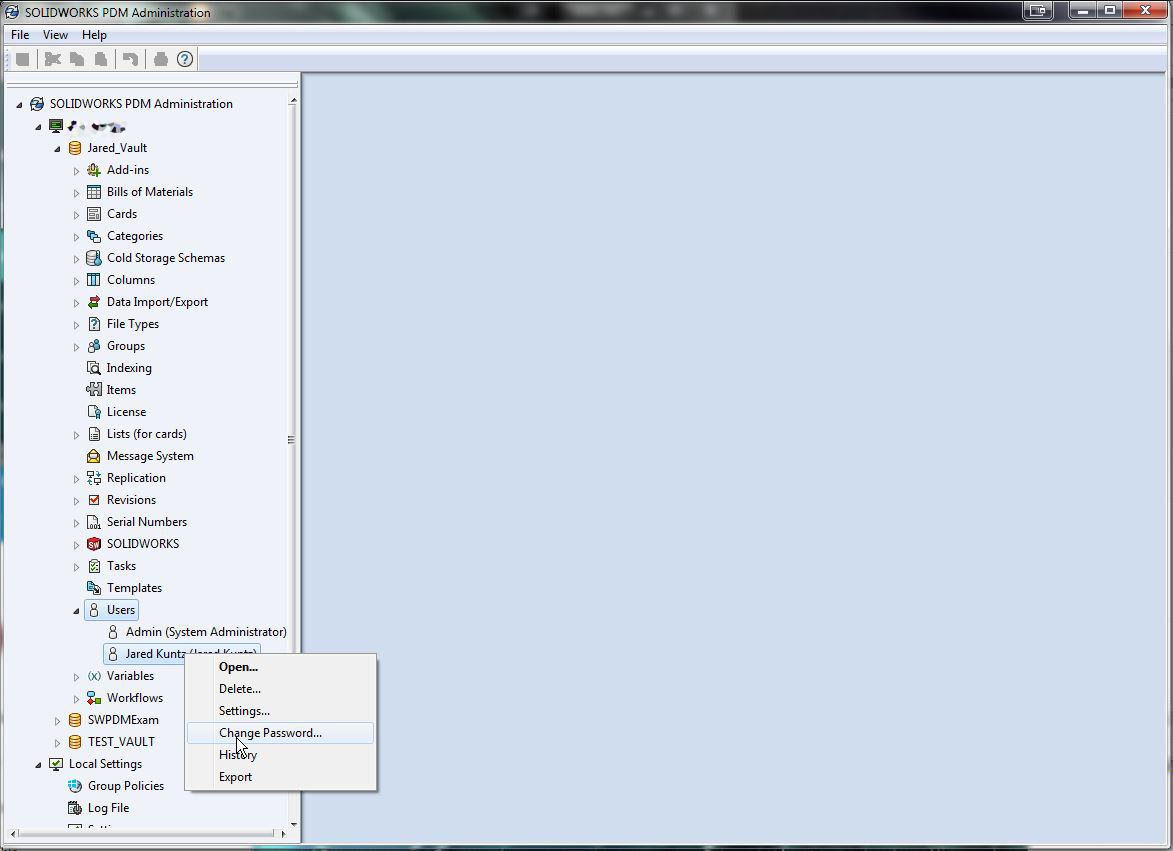Select the Variables tree item
This screenshot has height=851, width=1173.
coord(130,676)
